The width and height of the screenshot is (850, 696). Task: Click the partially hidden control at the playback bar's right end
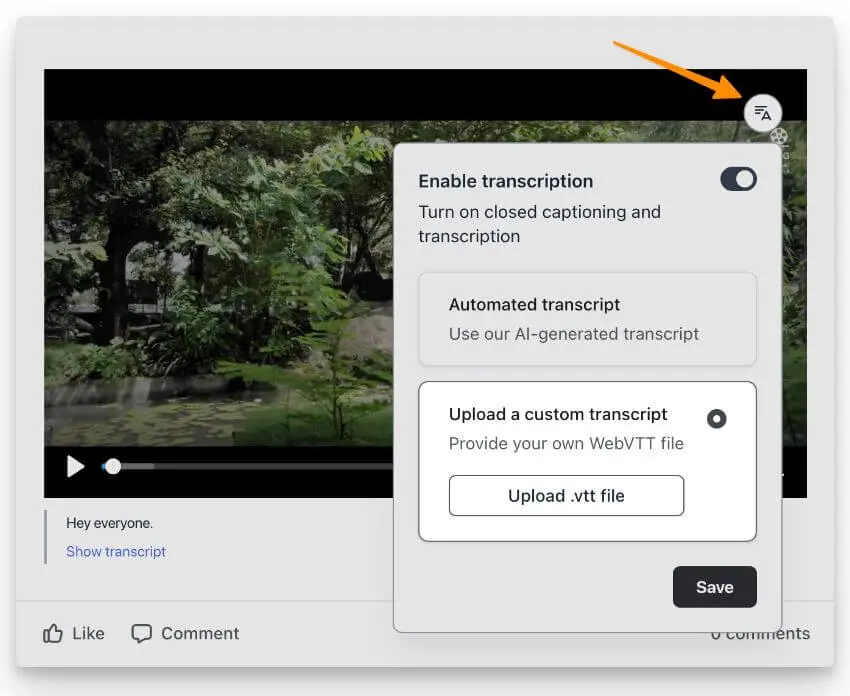782,475
